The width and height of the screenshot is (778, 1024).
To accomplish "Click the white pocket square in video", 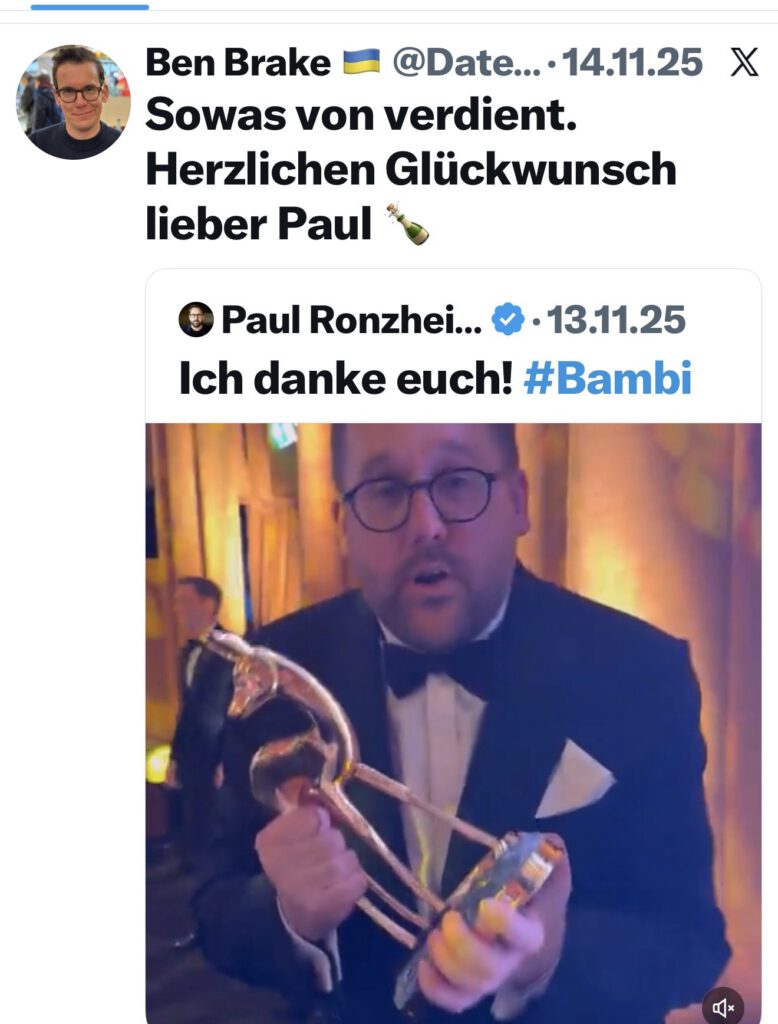I will [x=574, y=780].
